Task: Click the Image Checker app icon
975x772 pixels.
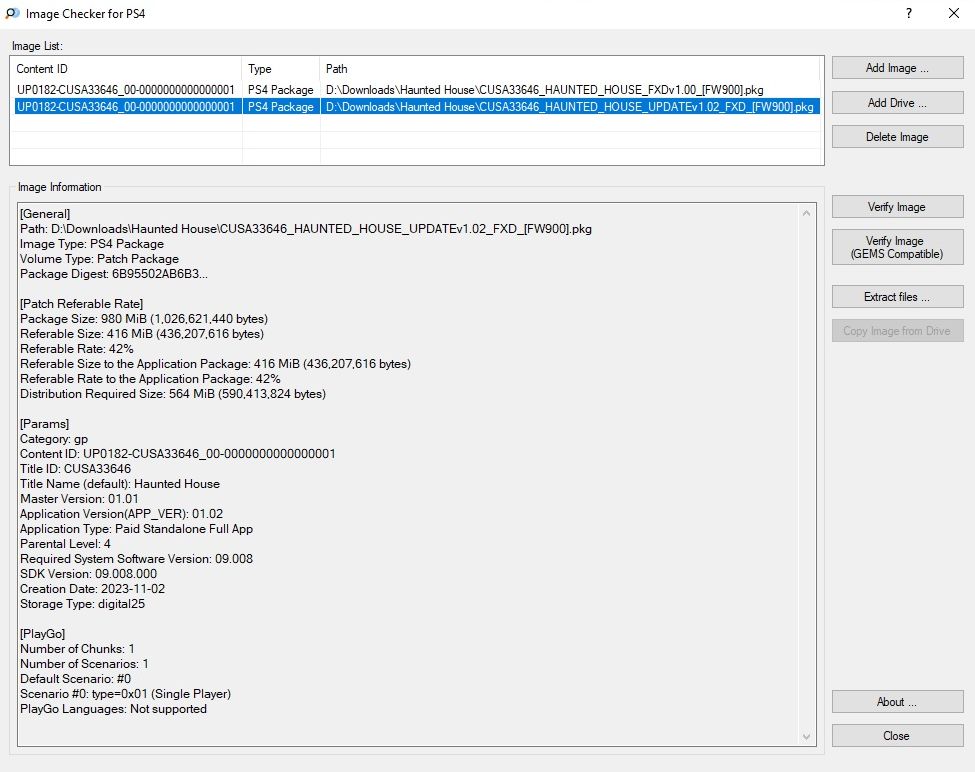Action: point(12,14)
